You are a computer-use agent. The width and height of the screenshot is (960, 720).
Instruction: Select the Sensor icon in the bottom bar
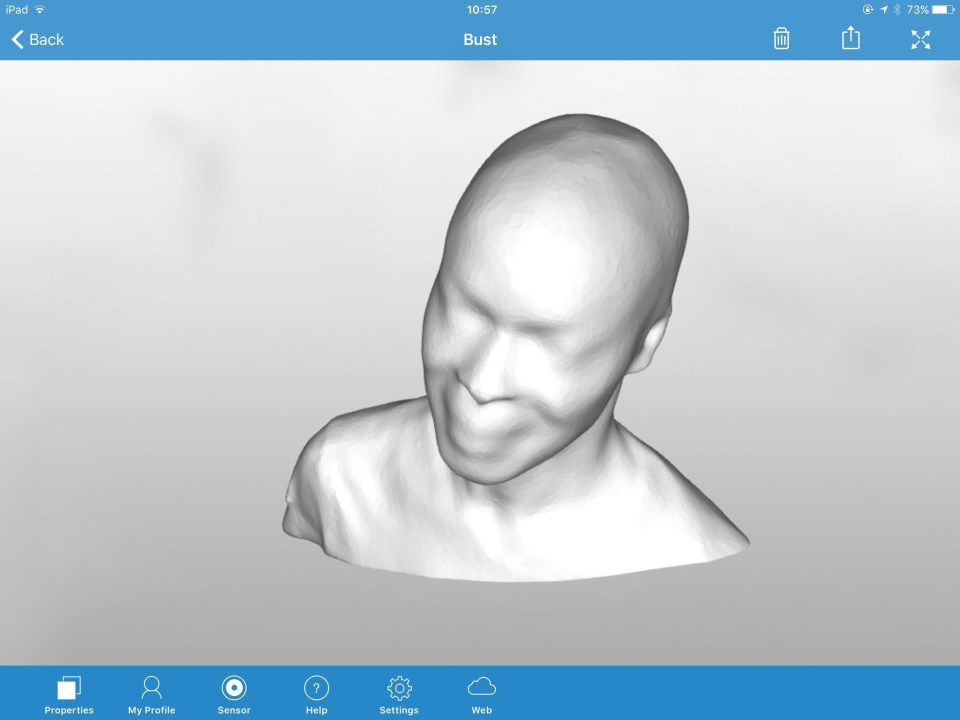[x=234, y=687]
